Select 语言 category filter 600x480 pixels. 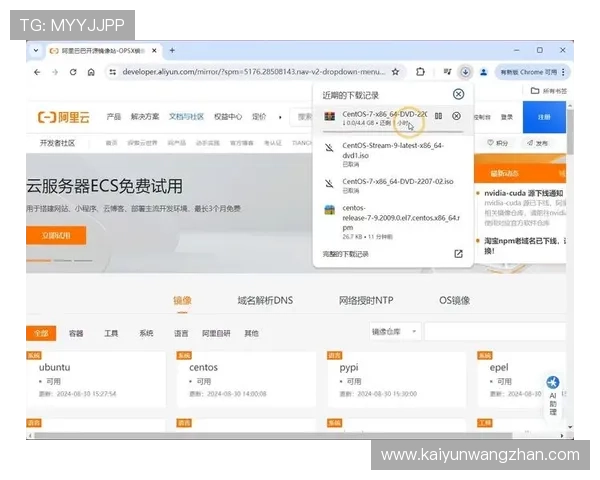pos(181,333)
